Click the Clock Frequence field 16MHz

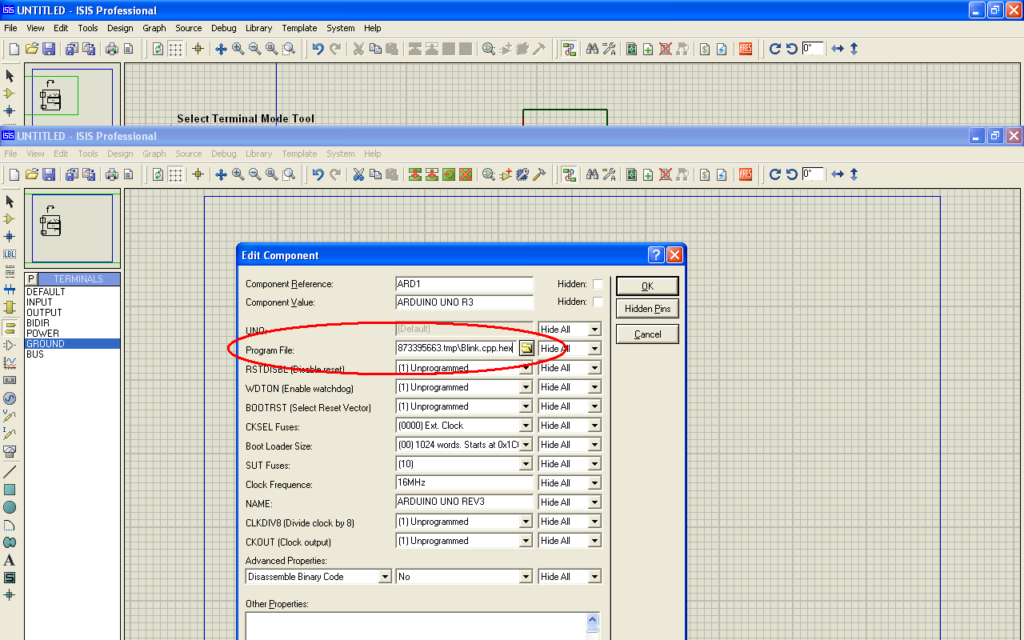coord(464,483)
